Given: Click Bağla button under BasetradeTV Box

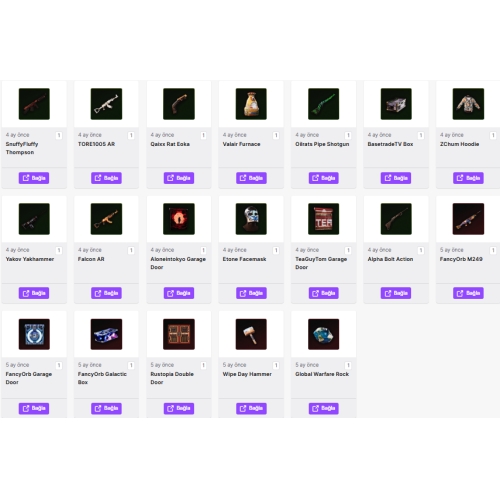Looking at the screenshot, I should point(396,178).
